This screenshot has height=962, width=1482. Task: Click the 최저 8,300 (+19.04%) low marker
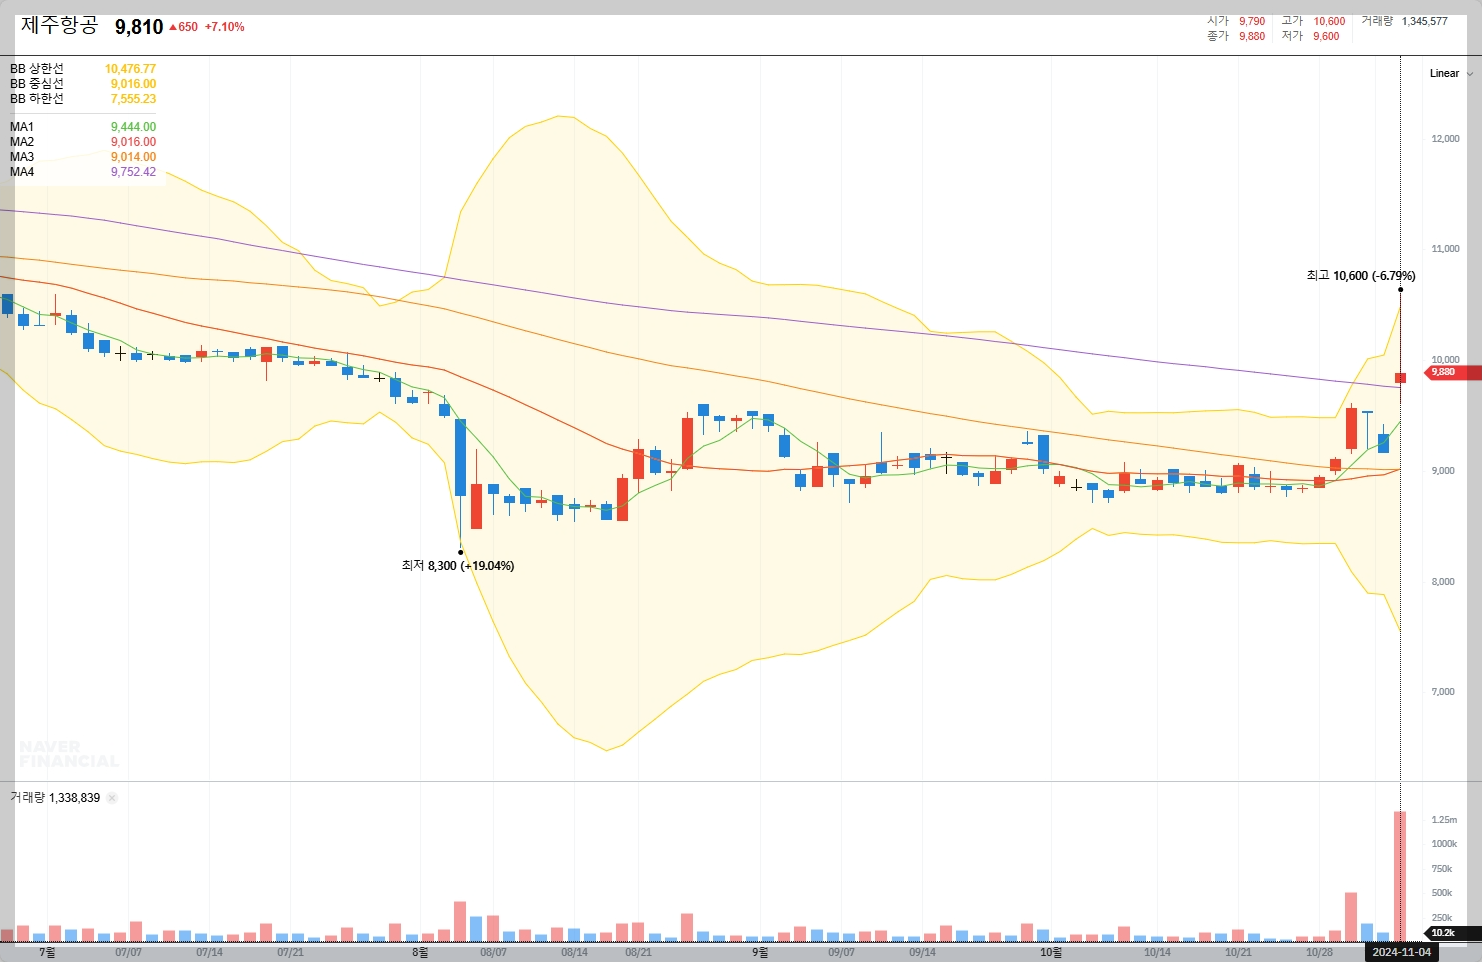[x=457, y=566]
